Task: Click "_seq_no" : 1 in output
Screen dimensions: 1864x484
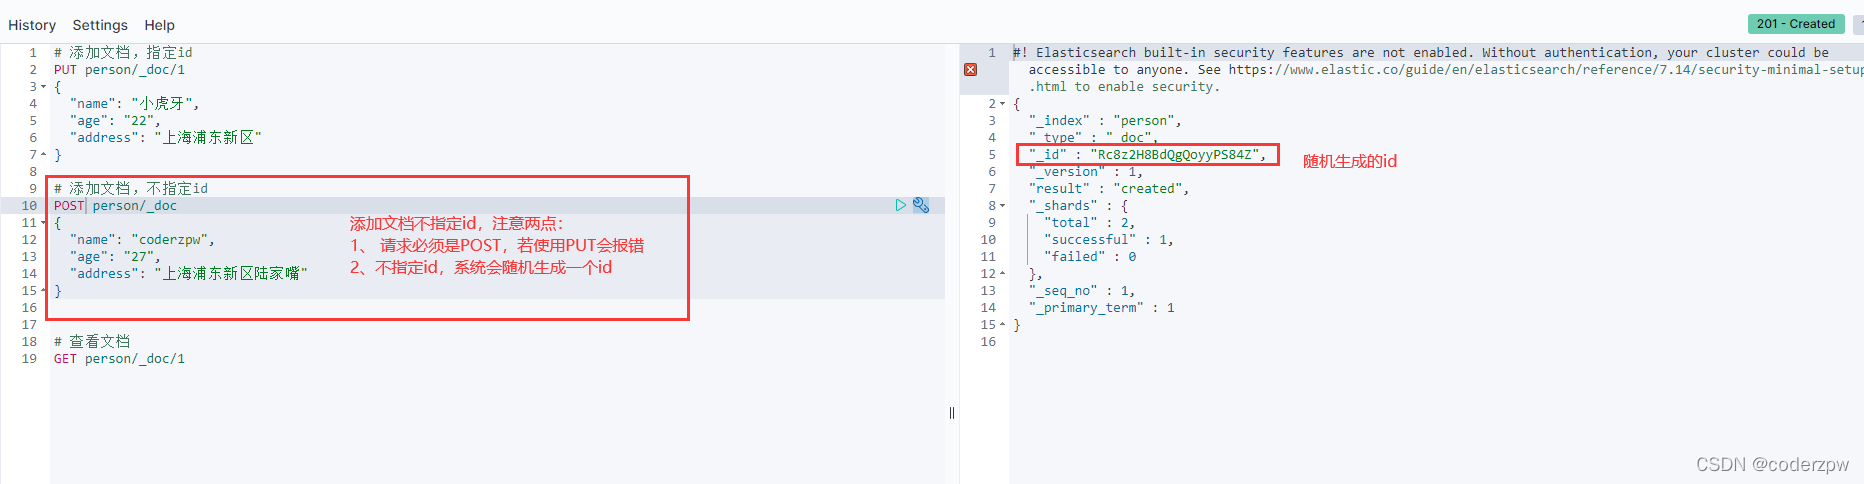Action: coord(1082,291)
